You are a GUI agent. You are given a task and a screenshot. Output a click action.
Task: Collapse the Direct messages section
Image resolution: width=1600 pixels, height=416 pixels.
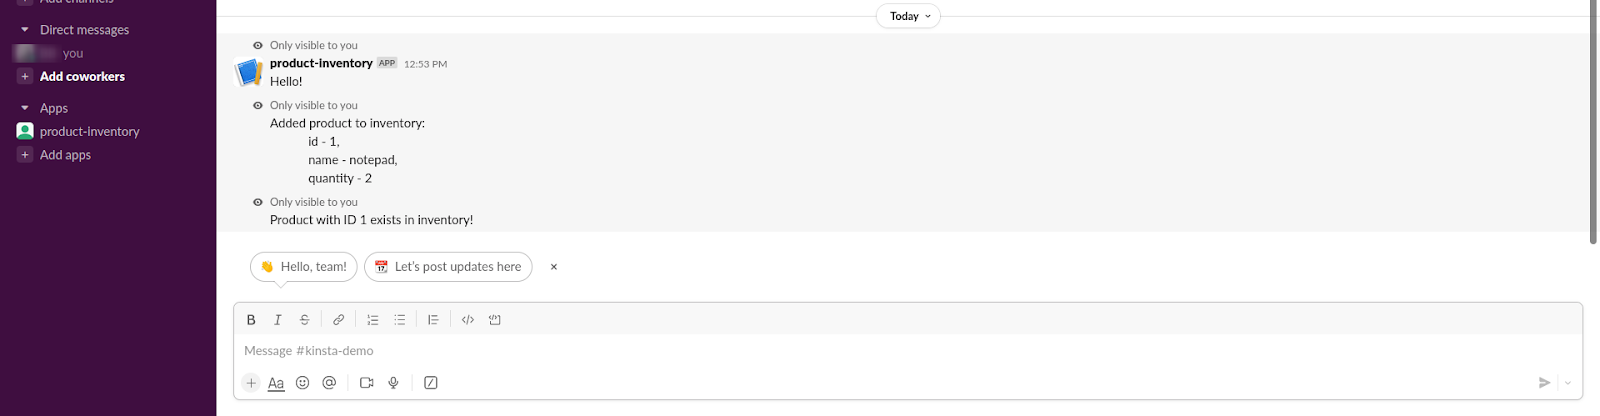coord(25,30)
